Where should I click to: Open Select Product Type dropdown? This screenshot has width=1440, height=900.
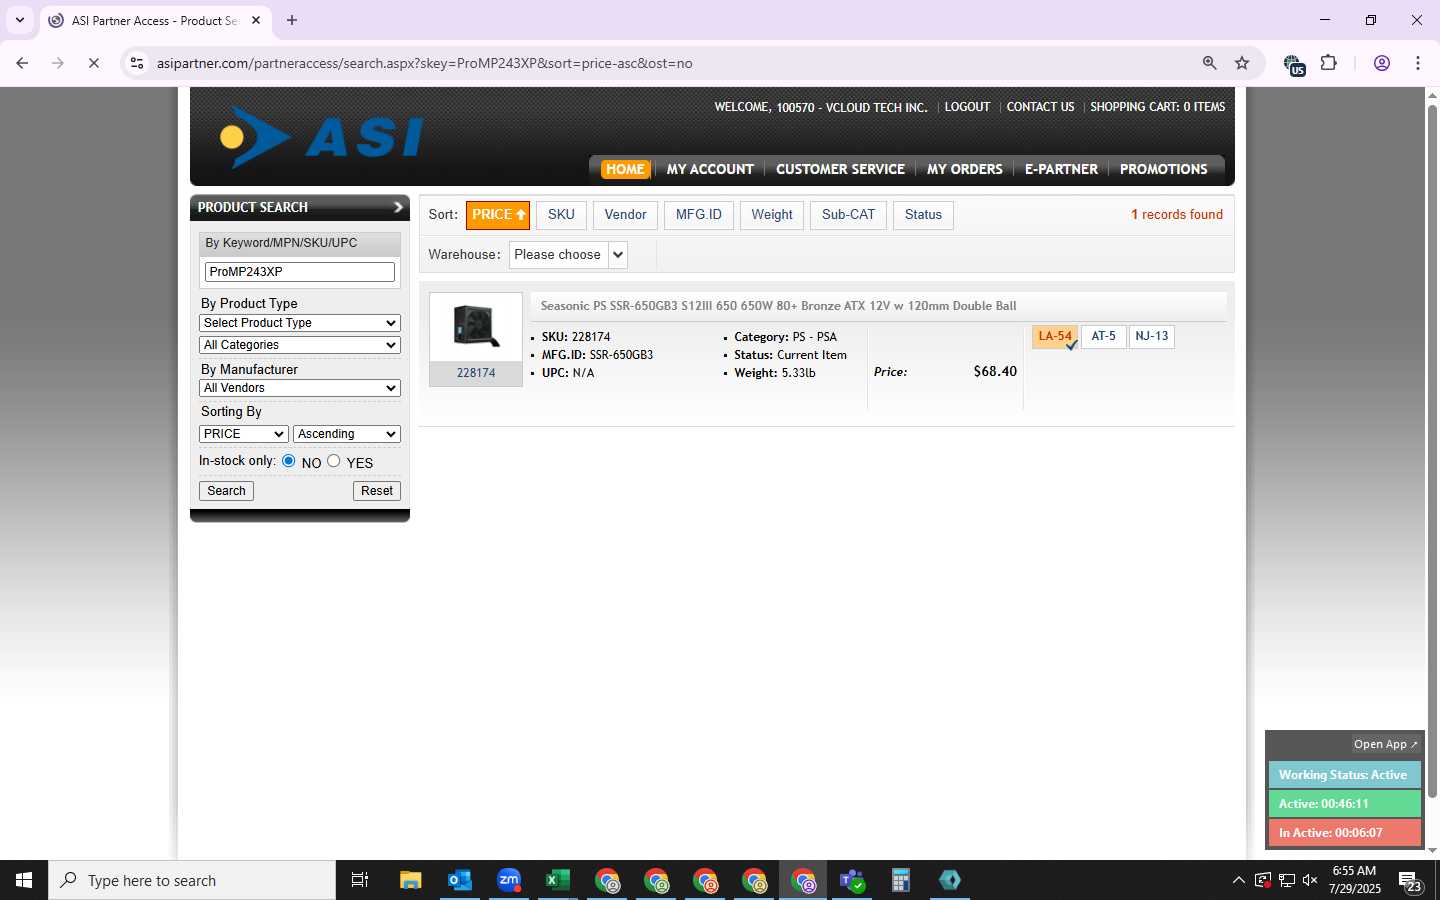[x=300, y=323]
